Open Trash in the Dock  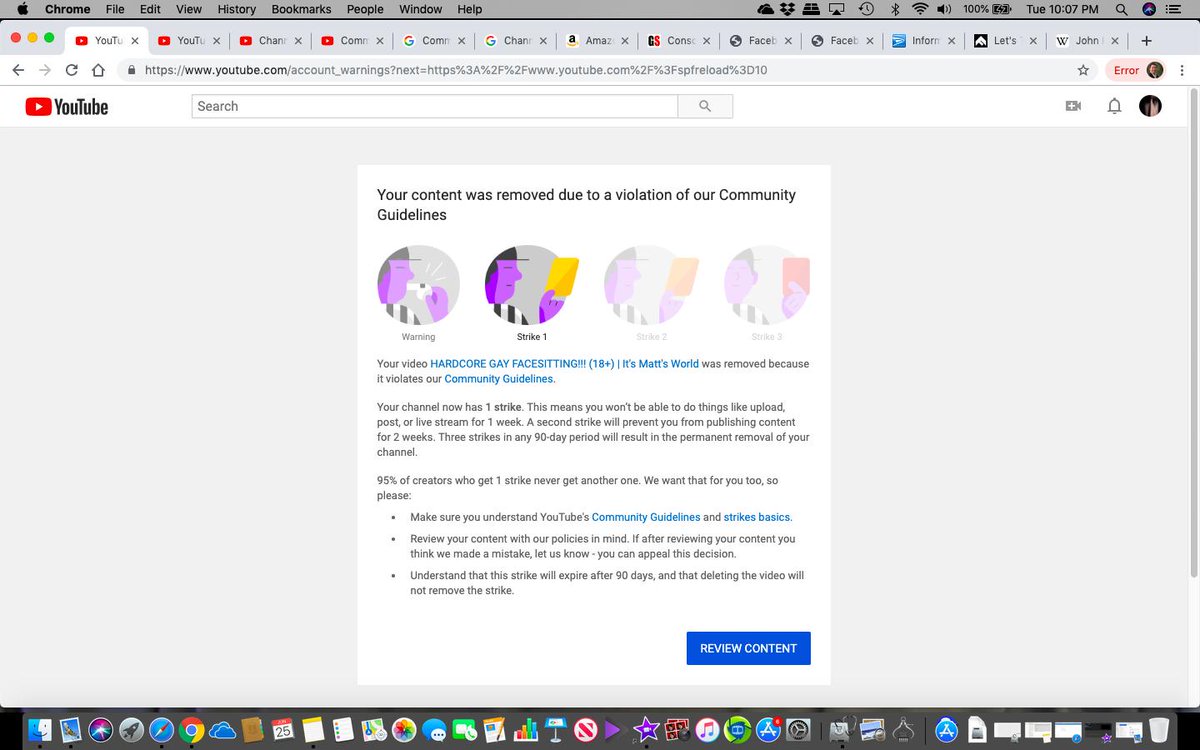(x=1159, y=729)
